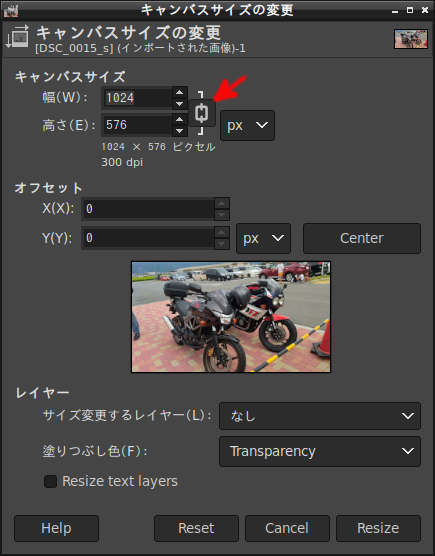Increase Y offset with up arrow
Screen dimensions: 435x556
tap(222, 232)
